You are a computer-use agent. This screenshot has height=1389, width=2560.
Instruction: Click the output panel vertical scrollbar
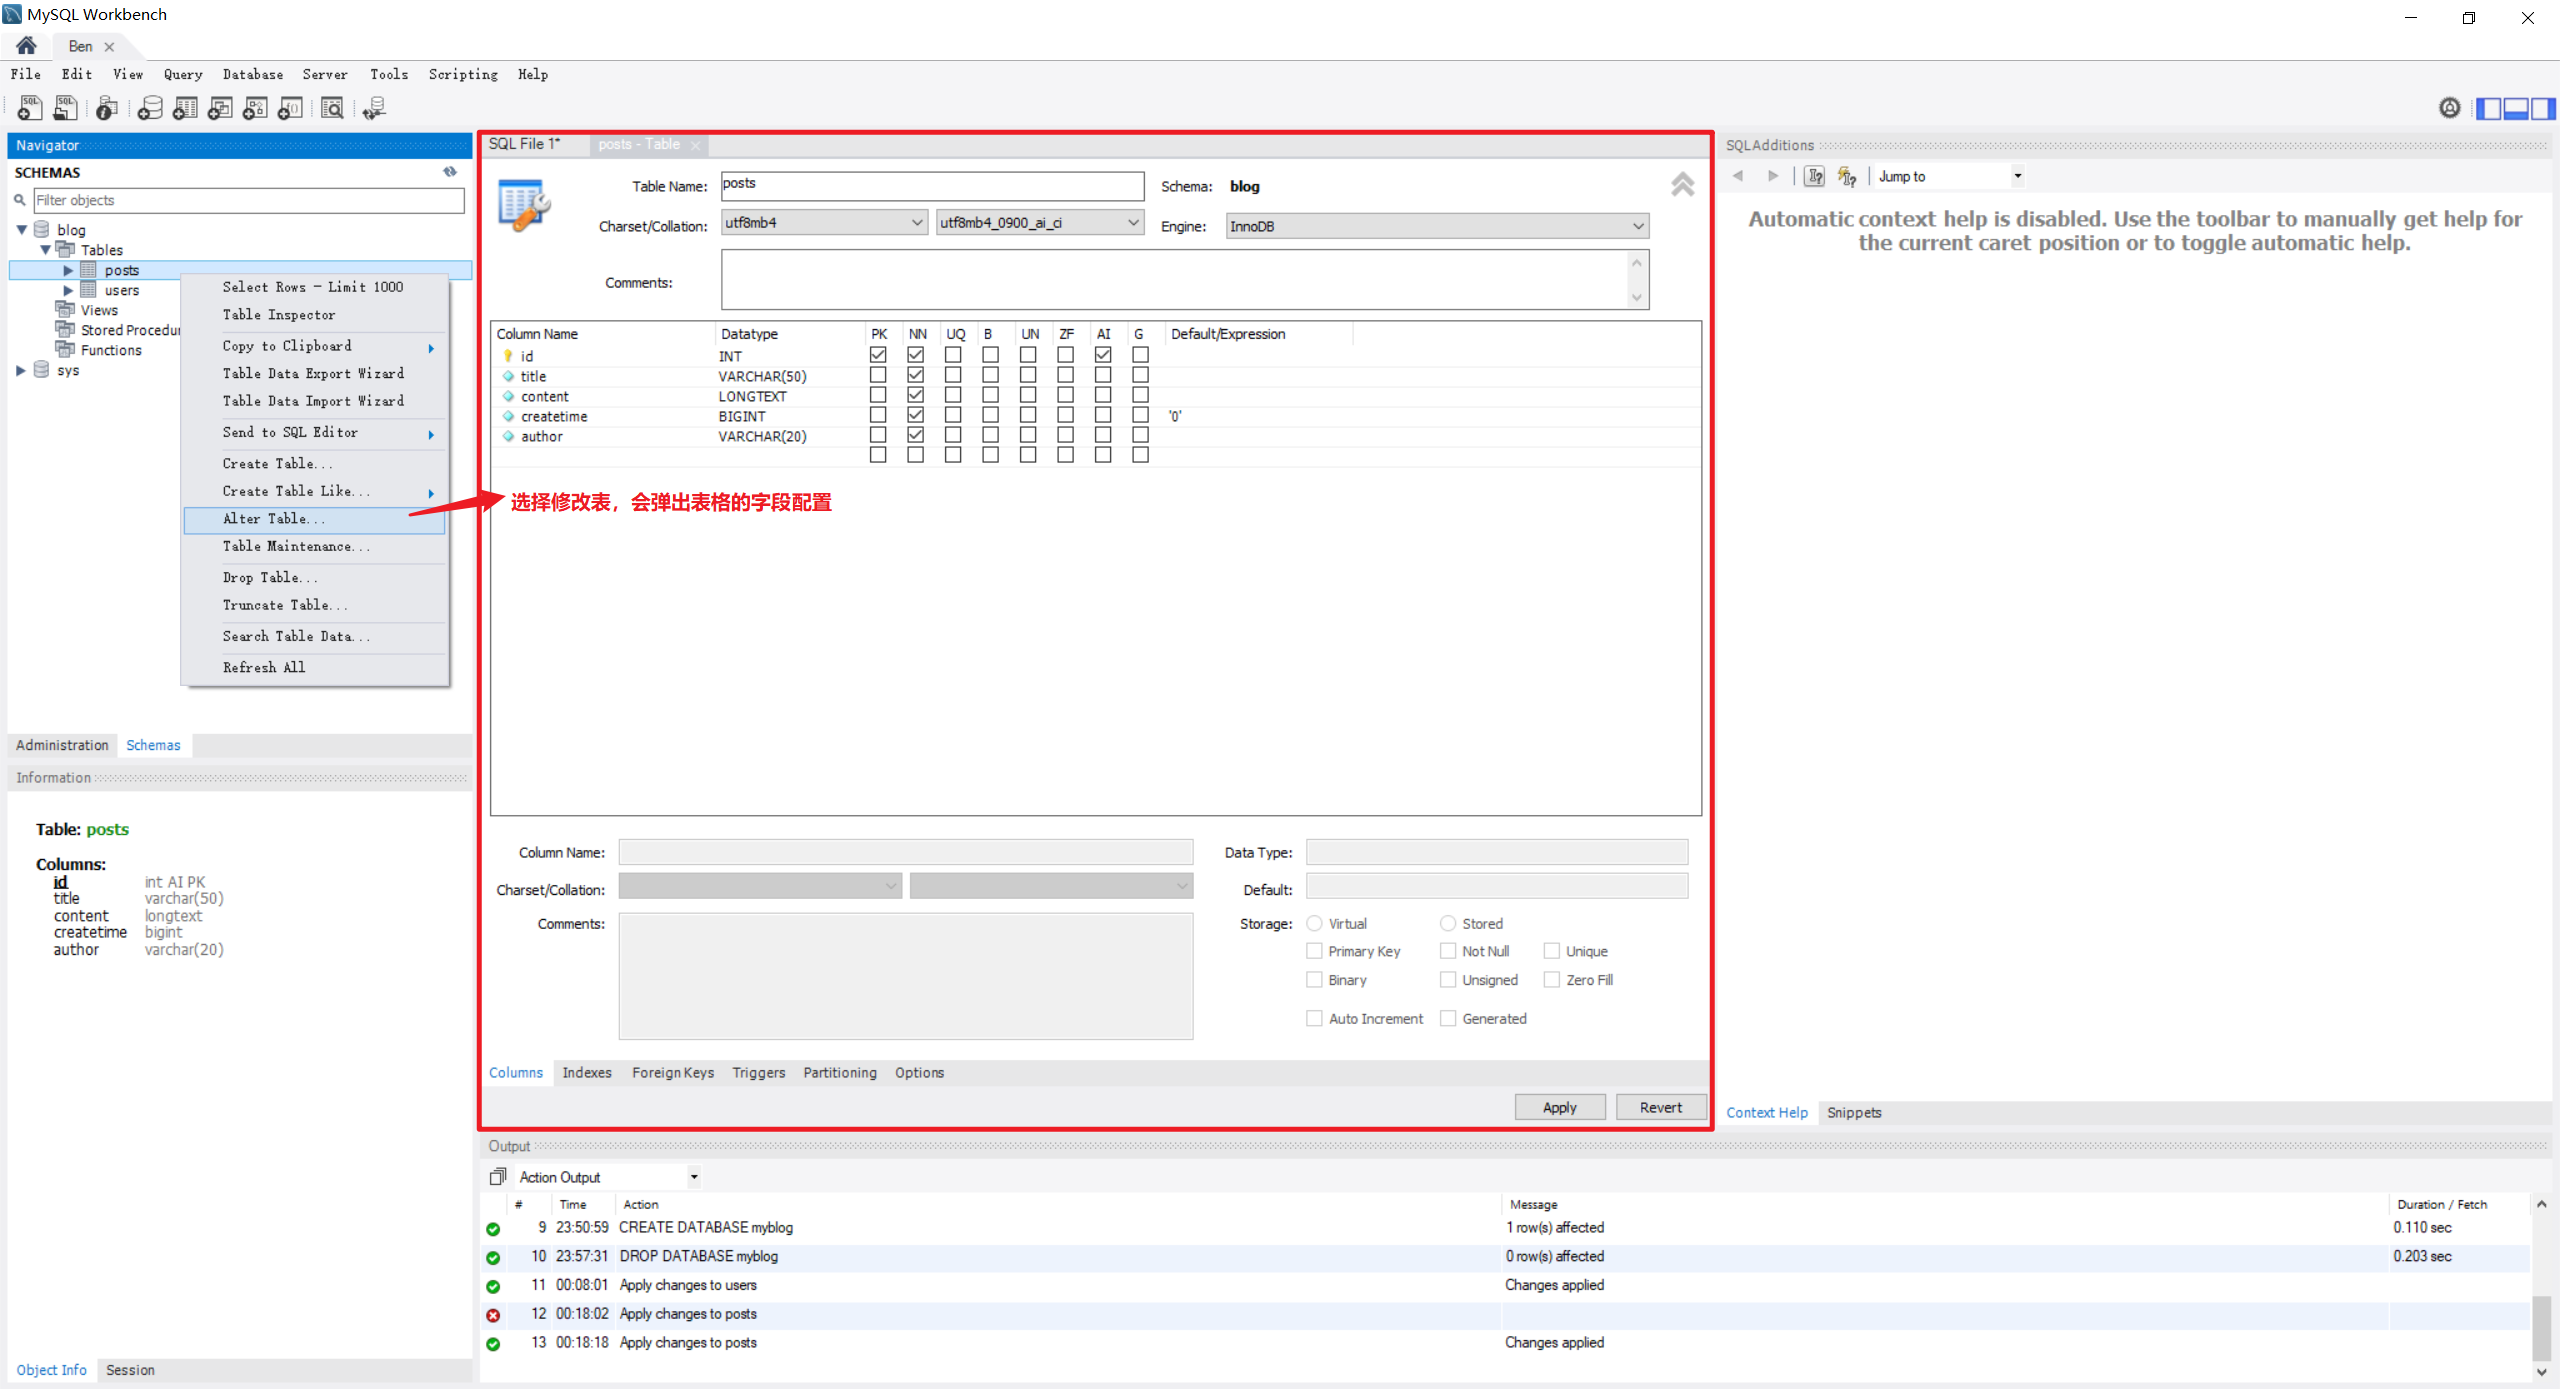pyautogui.click(x=2541, y=1326)
